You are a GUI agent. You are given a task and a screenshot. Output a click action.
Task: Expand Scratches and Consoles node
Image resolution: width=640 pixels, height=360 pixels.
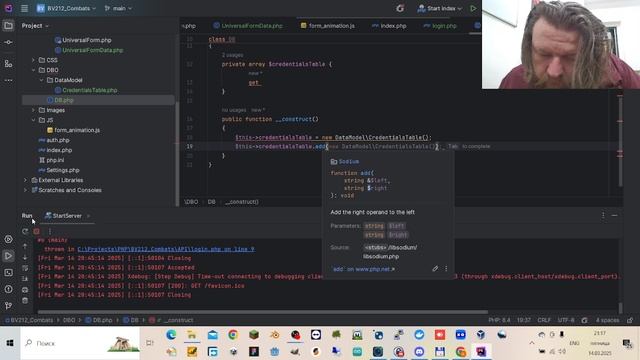point(25,190)
